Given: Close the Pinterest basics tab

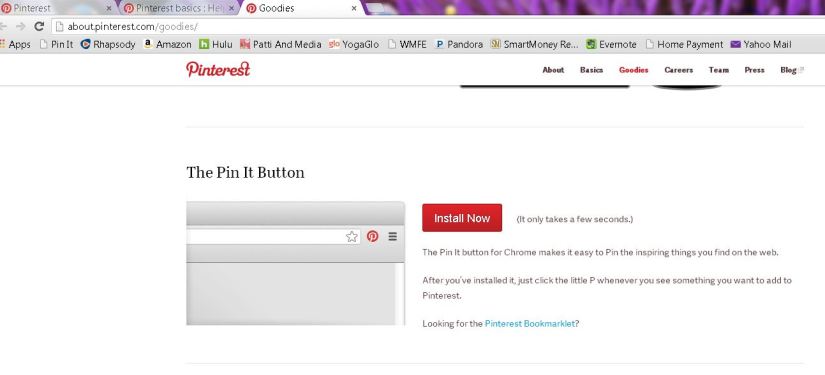Looking at the screenshot, I should pyautogui.click(x=231, y=8).
